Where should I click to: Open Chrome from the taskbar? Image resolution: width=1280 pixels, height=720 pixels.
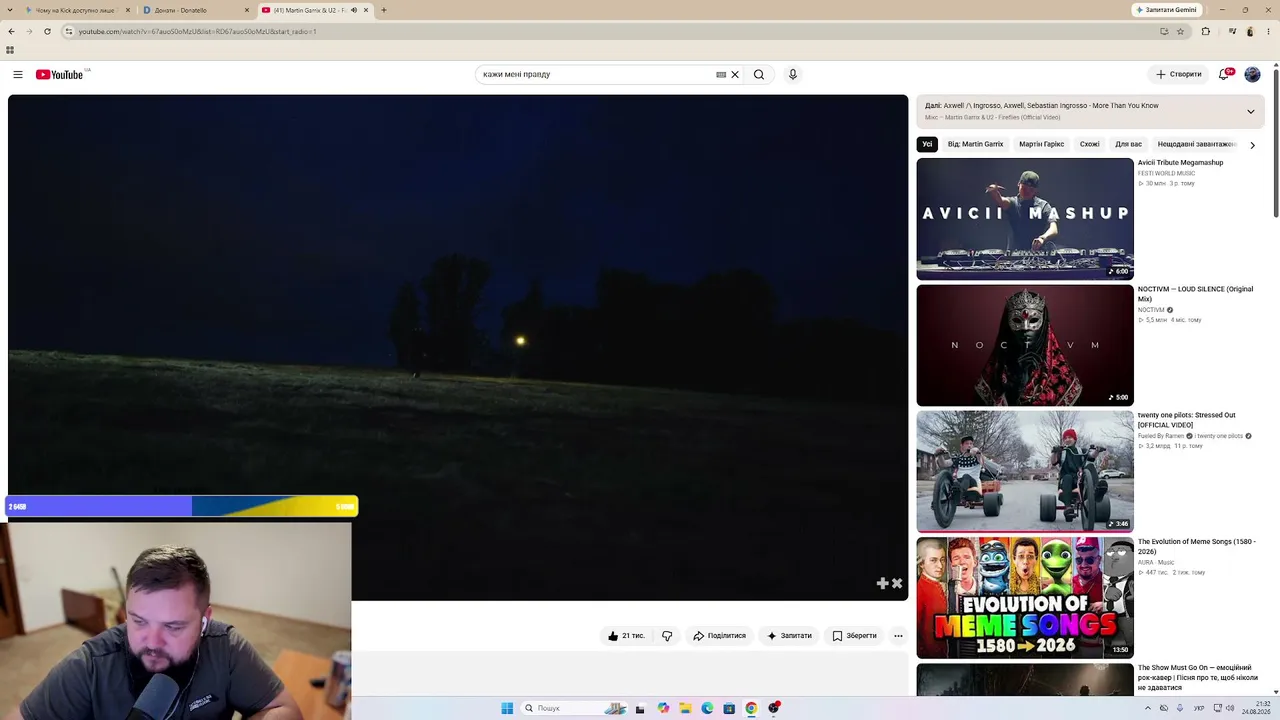(751, 708)
